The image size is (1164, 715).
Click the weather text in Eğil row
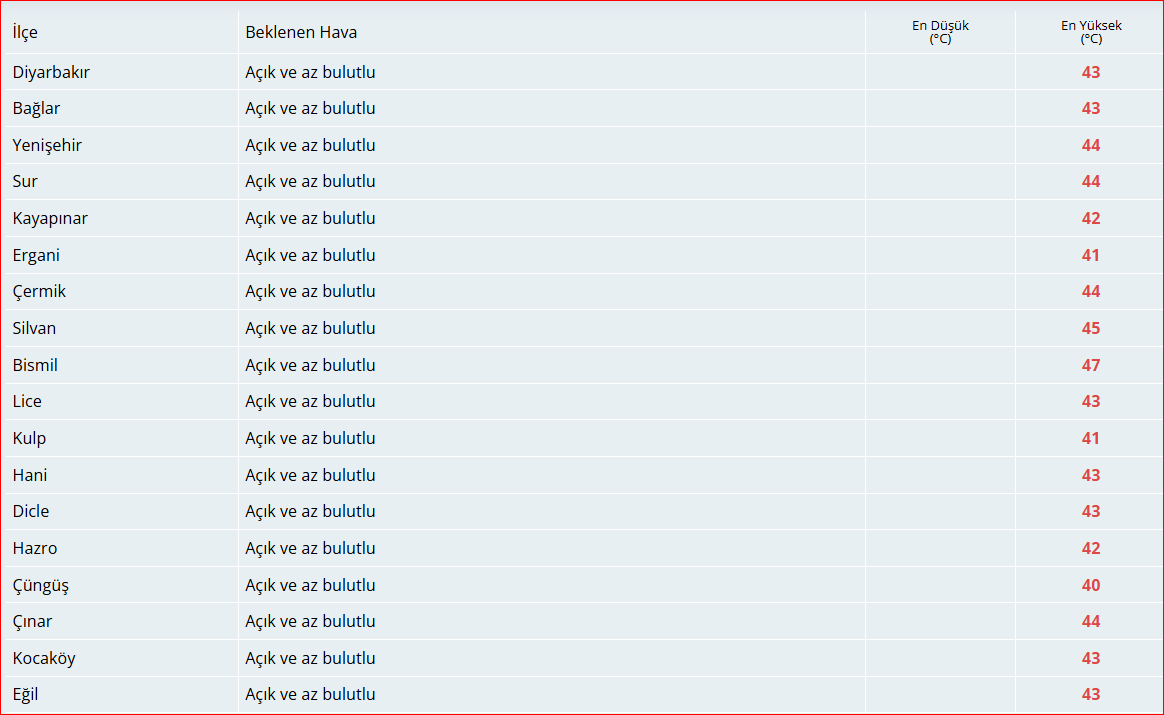(310, 694)
